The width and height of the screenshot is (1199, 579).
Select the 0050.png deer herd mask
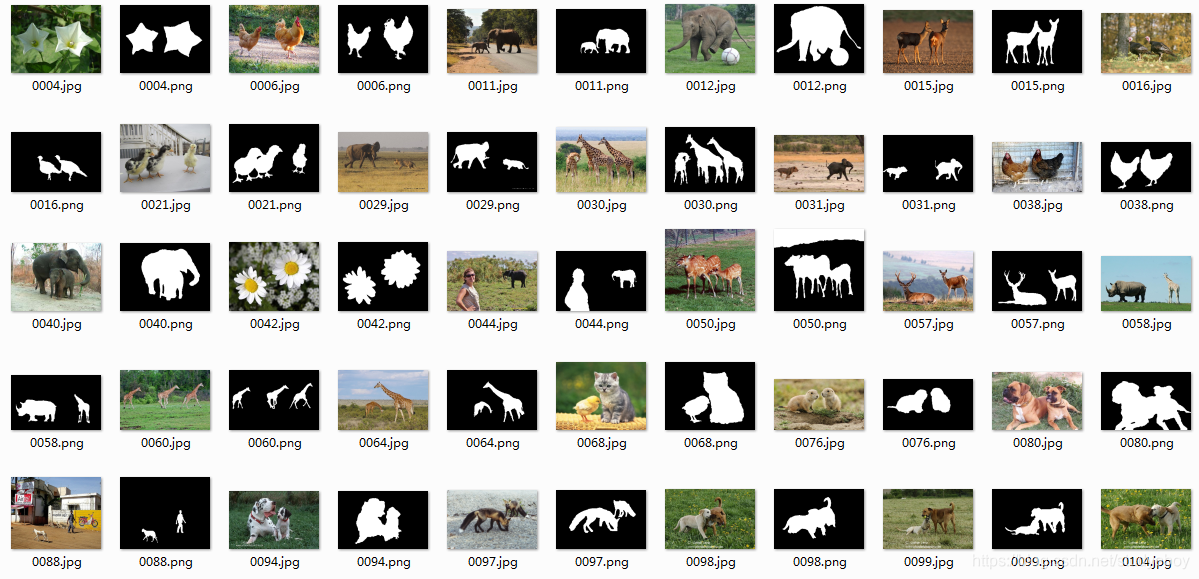[819, 270]
